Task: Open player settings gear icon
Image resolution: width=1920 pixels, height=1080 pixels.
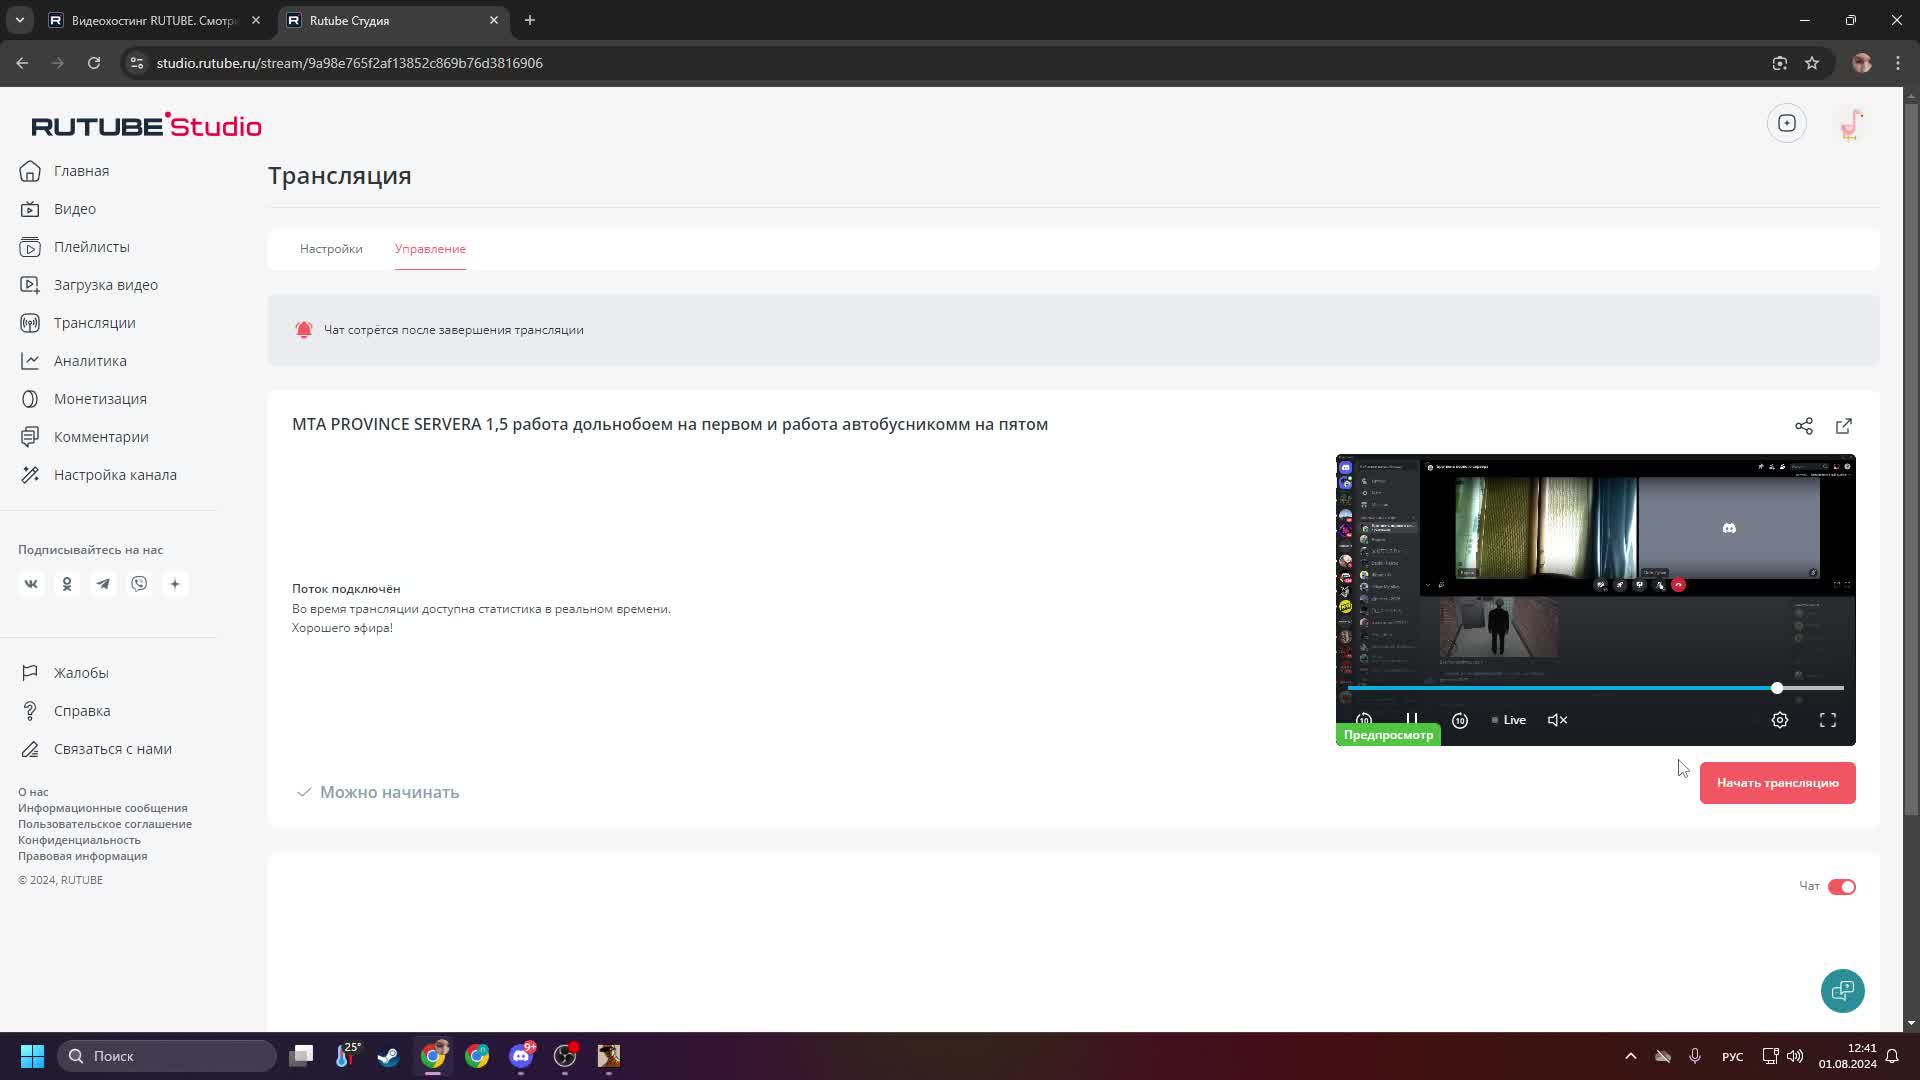Action: 1779,720
